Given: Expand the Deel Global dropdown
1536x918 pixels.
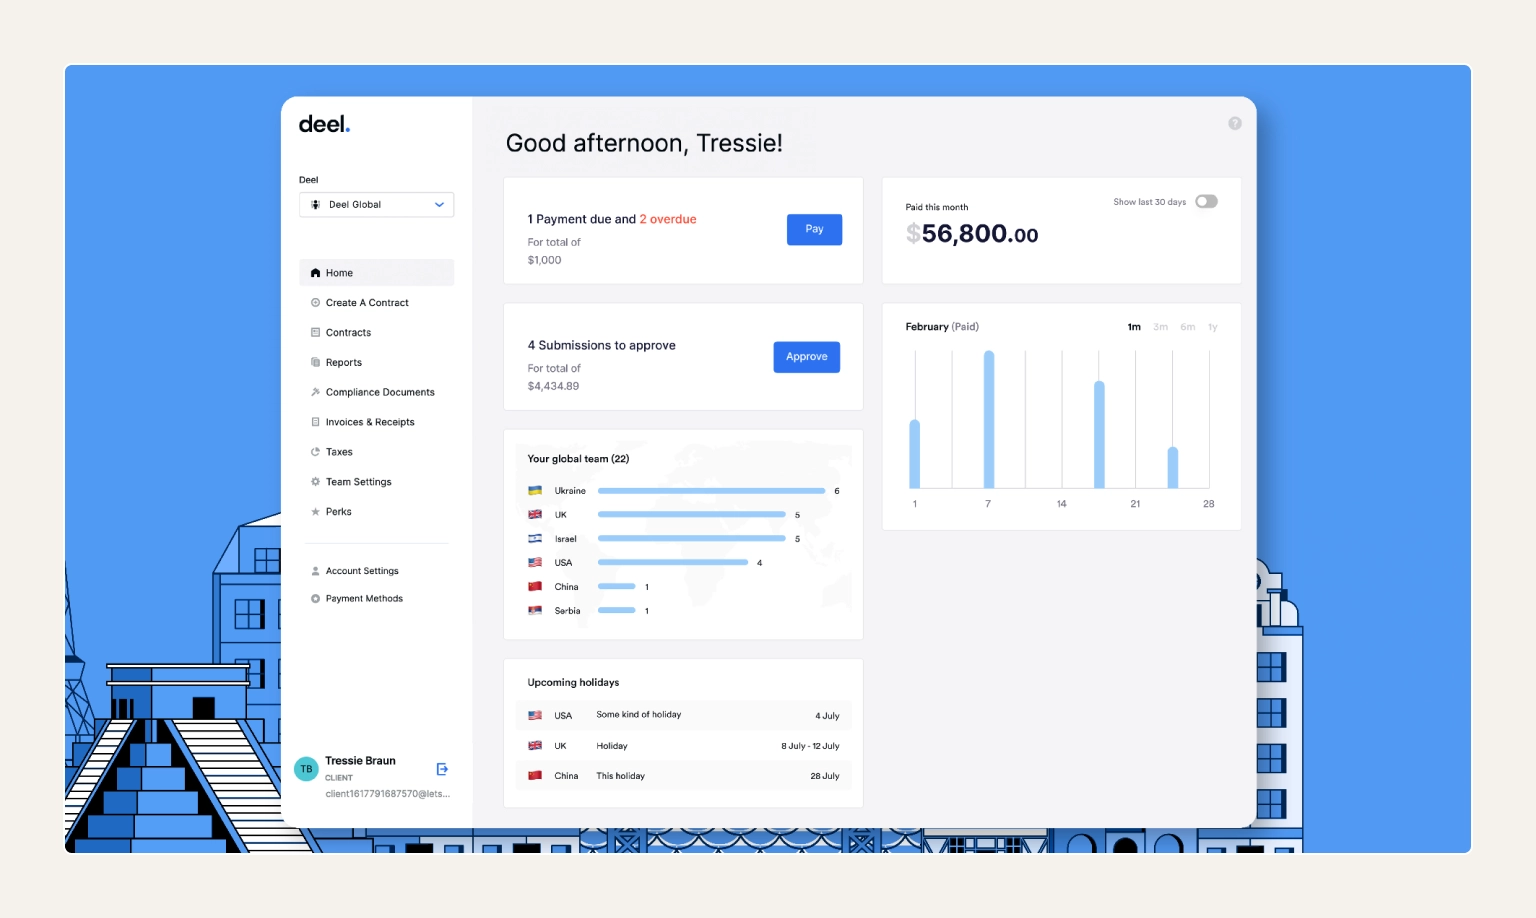Looking at the screenshot, I should (376, 205).
